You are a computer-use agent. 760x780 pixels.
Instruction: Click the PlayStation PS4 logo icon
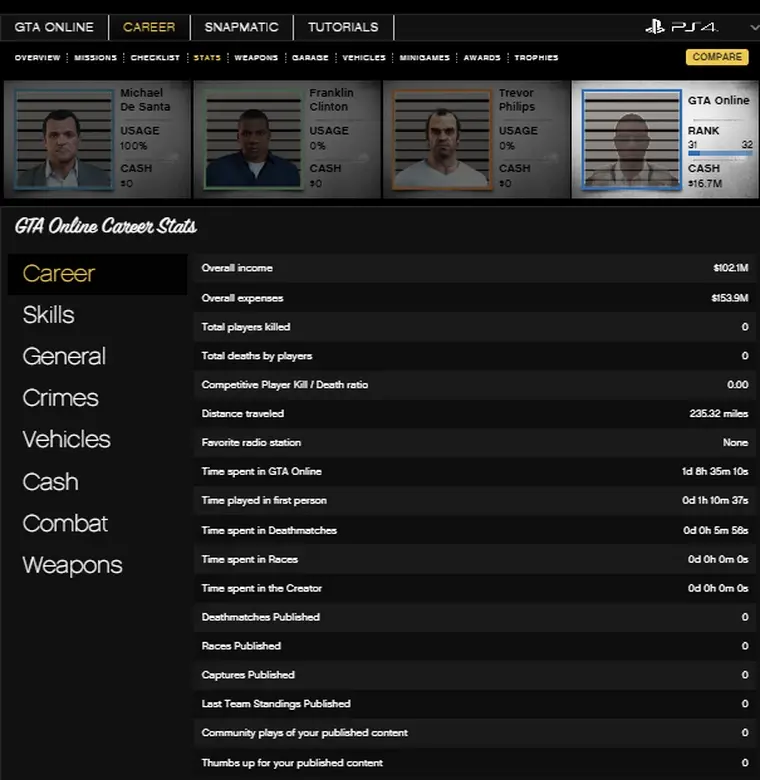coord(681,26)
